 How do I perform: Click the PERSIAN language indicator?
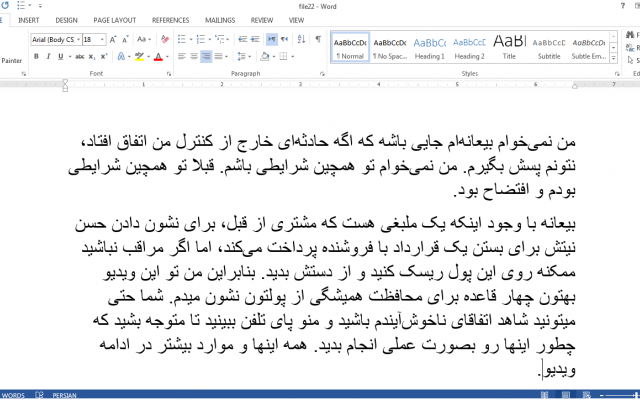64,395
